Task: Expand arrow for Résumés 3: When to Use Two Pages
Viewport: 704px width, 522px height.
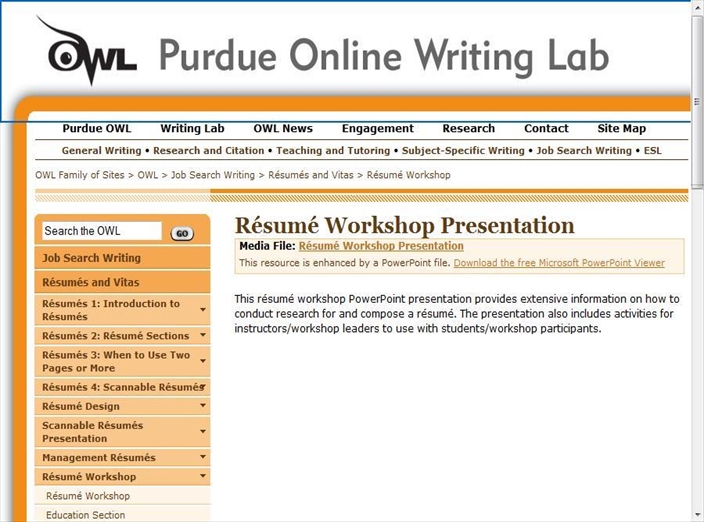Action: (x=203, y=361)
